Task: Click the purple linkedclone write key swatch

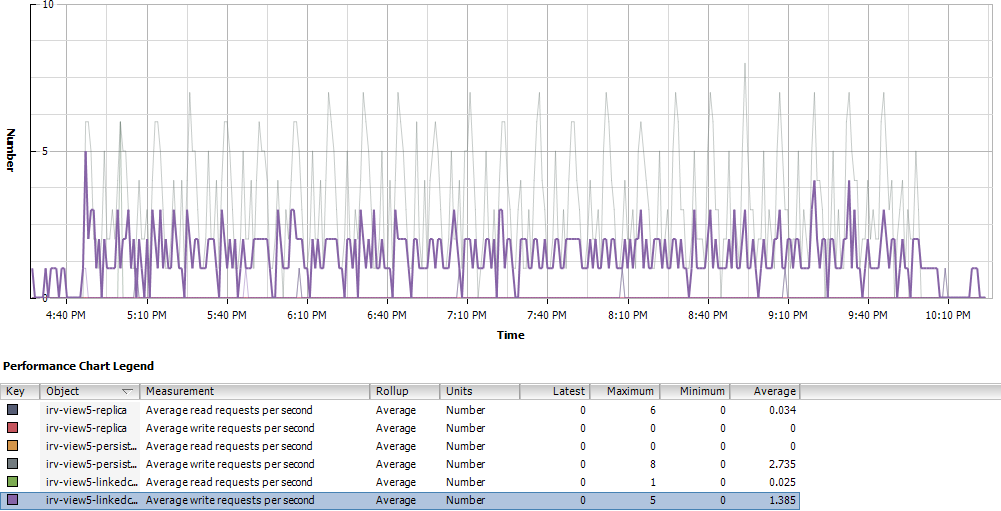Action: (12, 500)
